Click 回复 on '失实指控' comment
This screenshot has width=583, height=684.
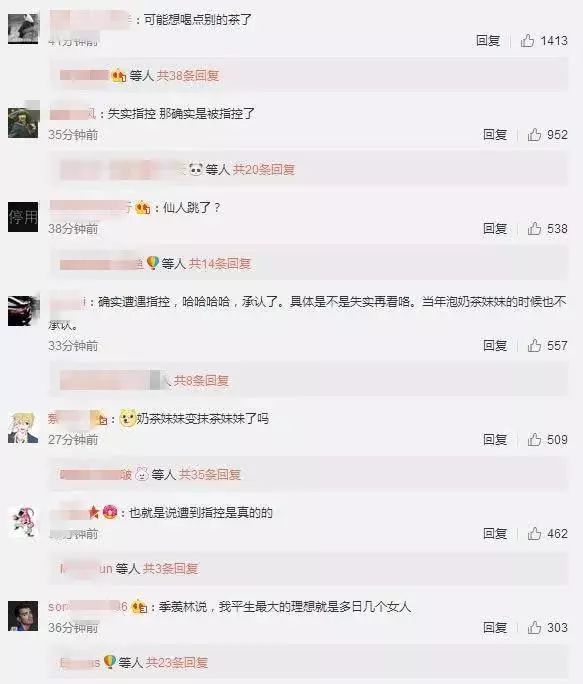pos(495,134)
